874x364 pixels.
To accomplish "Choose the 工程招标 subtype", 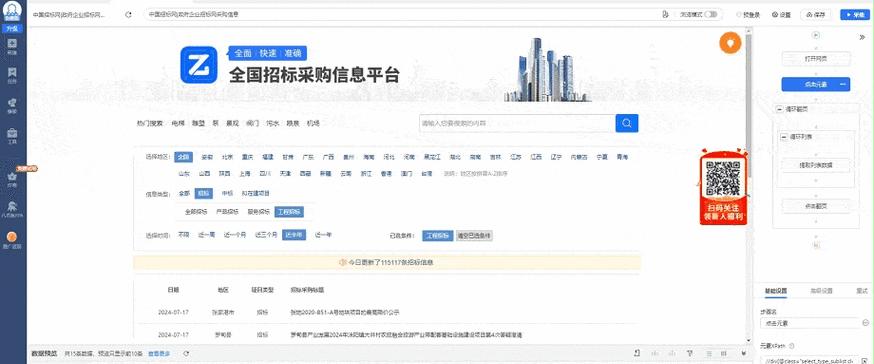I will pyautogui.click(x=289, y=212).
